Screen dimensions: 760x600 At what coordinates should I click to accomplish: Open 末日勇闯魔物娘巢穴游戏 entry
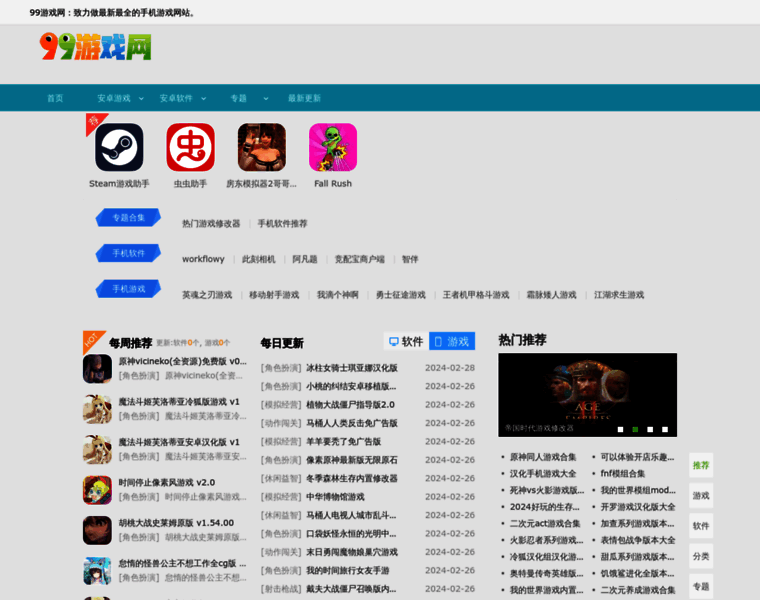coord(352,552)
